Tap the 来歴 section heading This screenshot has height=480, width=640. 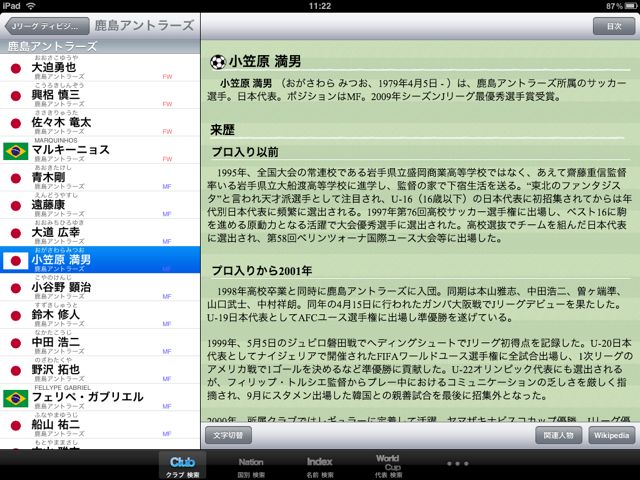(x=222, y=130)
